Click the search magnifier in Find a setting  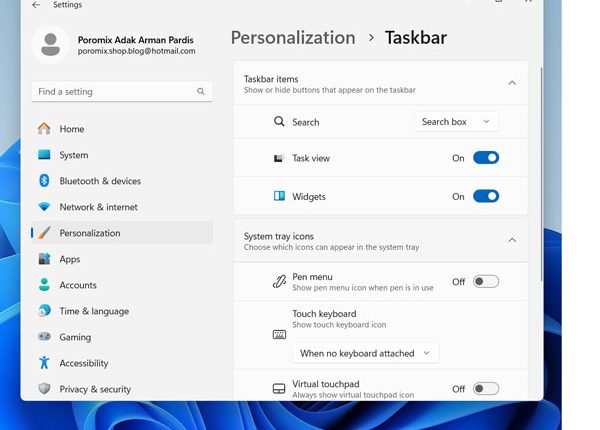(201, 91)
